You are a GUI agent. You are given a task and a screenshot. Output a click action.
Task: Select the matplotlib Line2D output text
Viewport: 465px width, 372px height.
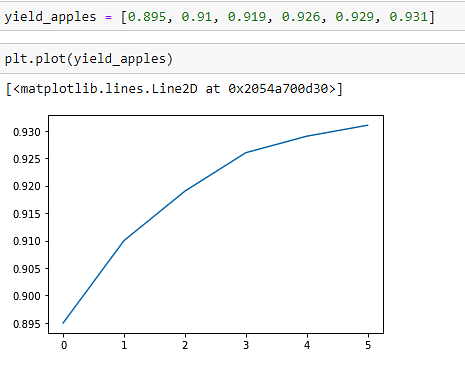coord(174,89)
